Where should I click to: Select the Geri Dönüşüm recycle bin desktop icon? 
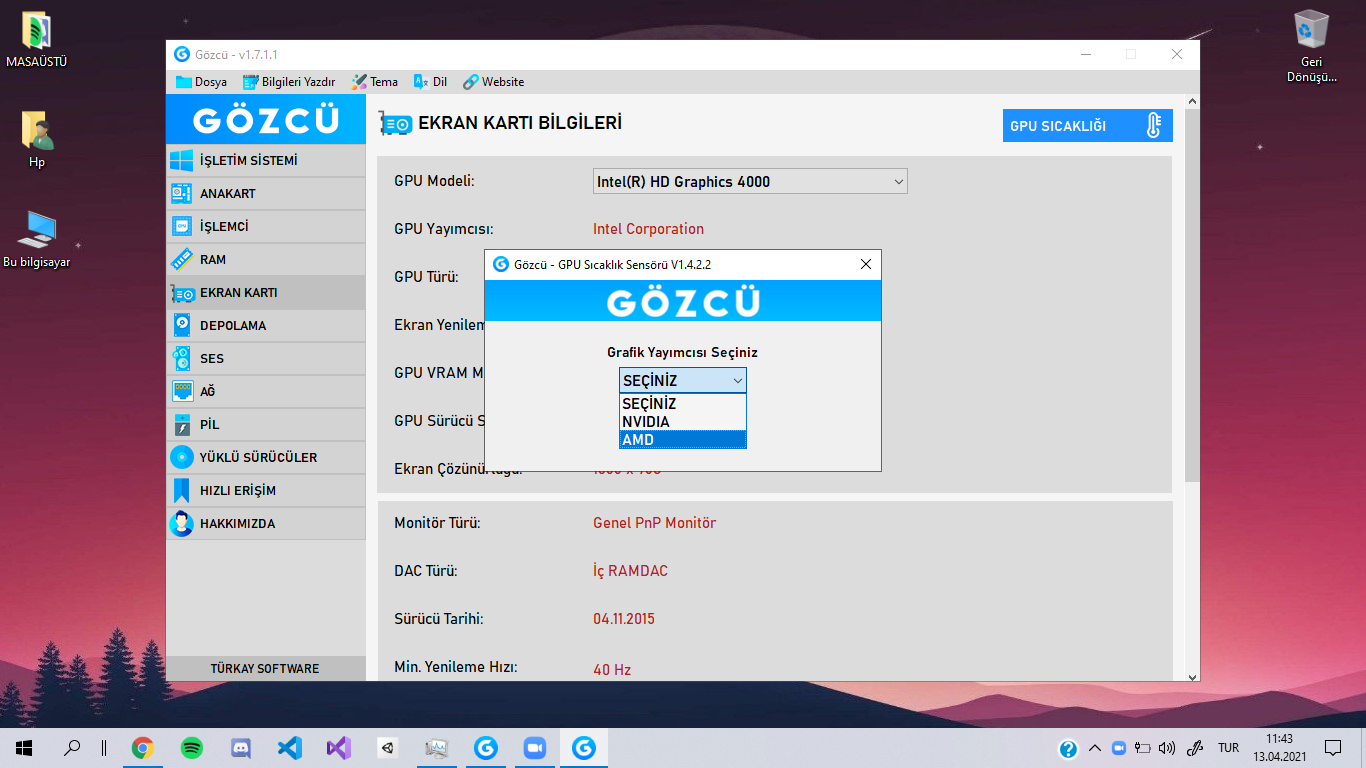pyautogui.click(x=1311, y=46)
